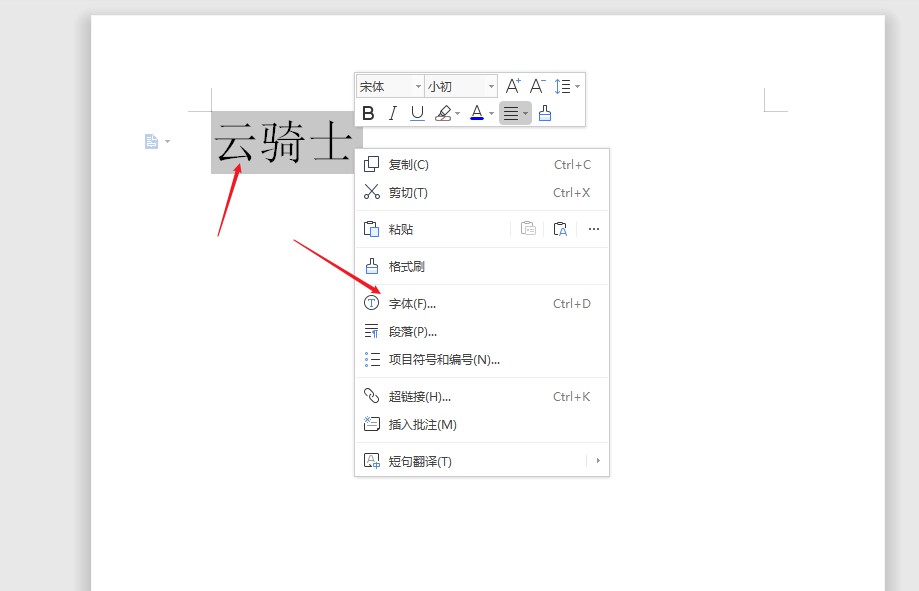Click the paste text only icon
Viewport: 919px width, 591px height.
pyautogui.click(x=560, y=229)
